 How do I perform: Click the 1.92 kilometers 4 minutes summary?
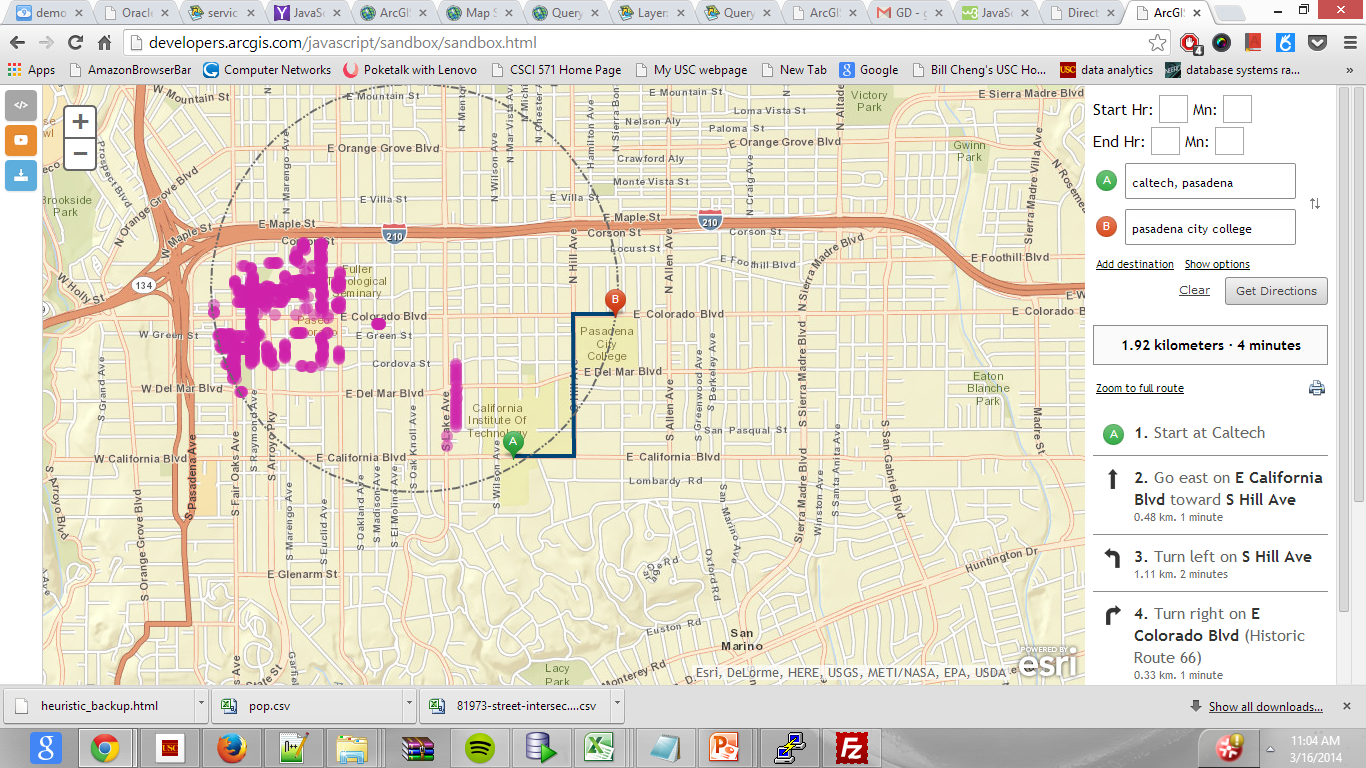(x=1211, y=345)
